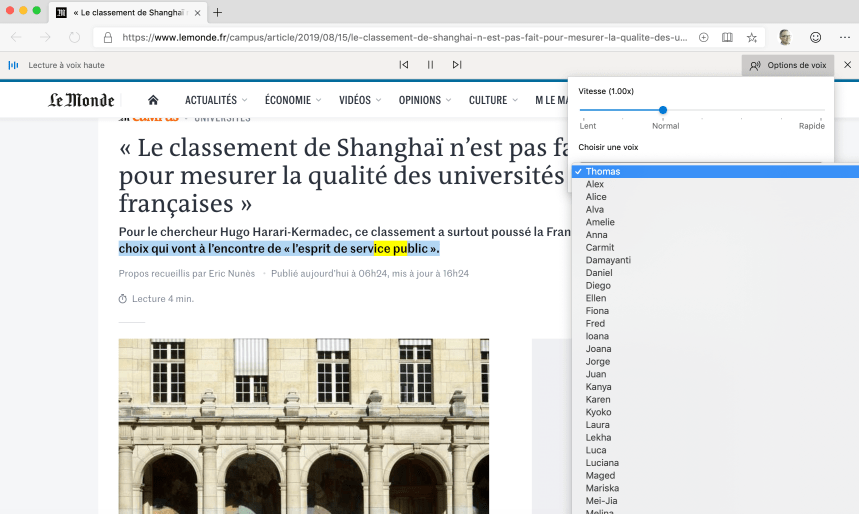Select the Amelie voice
This screenshot has width=859, height=514.
tap(715, 222)
